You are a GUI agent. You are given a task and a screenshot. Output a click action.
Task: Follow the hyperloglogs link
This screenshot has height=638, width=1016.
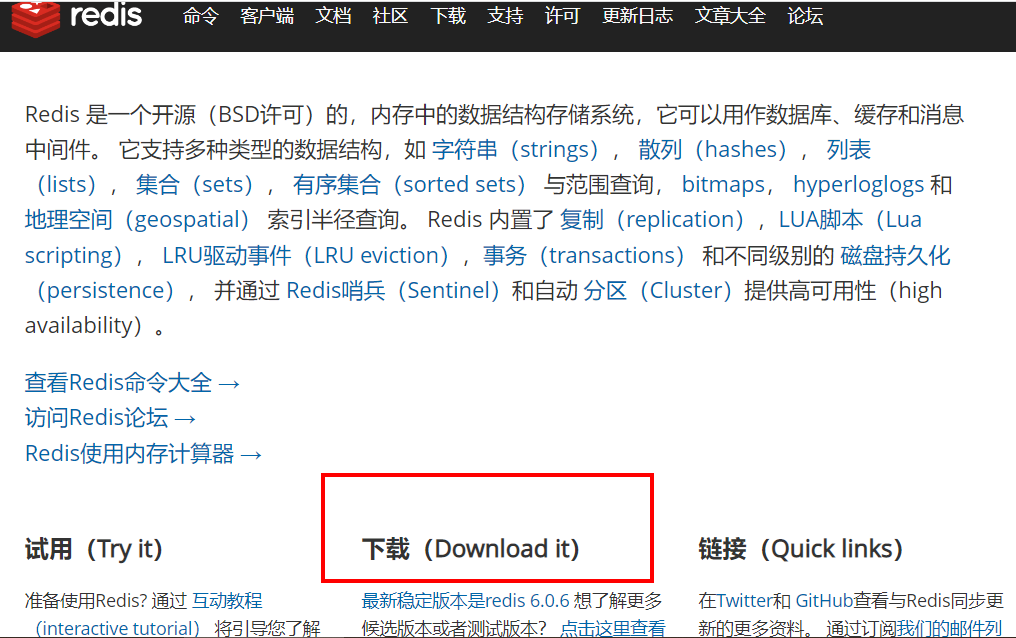[x=859, y=185]
